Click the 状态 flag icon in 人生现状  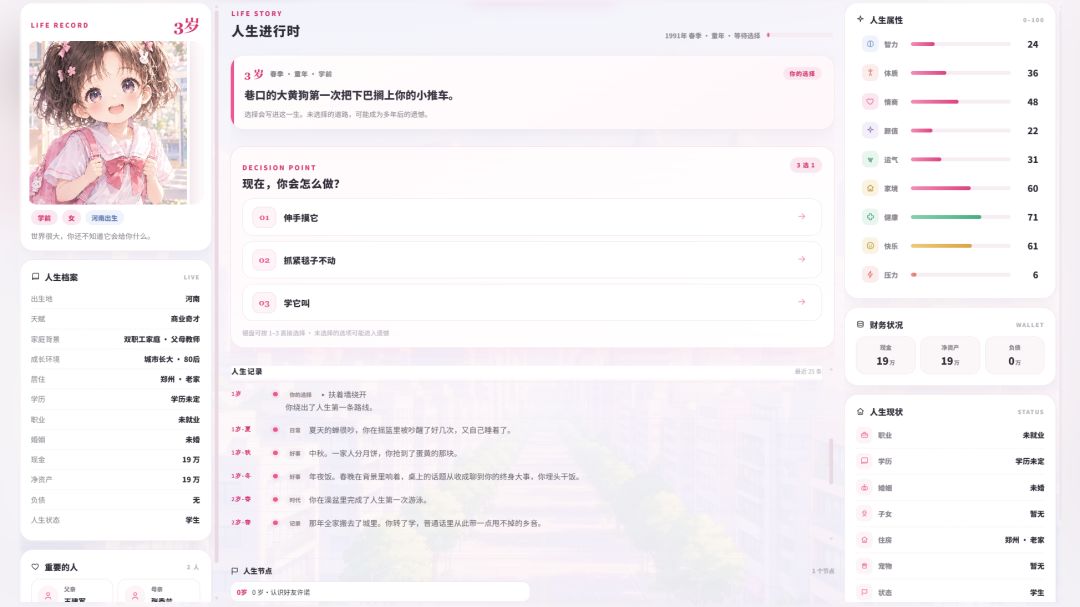click(864, 593)
